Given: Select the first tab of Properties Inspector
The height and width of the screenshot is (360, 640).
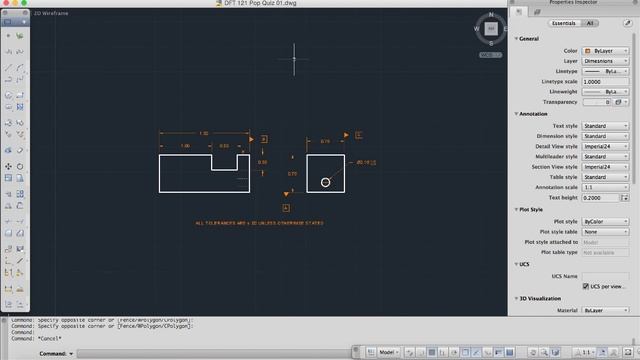Looking at the screenshot, I should pos(519,11).
